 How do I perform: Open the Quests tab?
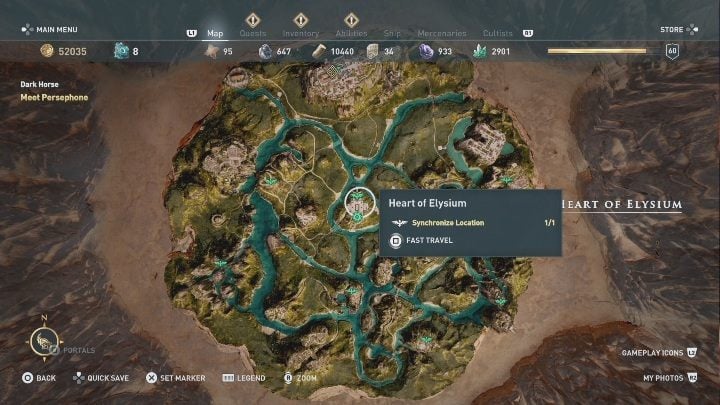click(x=253, y=33)
